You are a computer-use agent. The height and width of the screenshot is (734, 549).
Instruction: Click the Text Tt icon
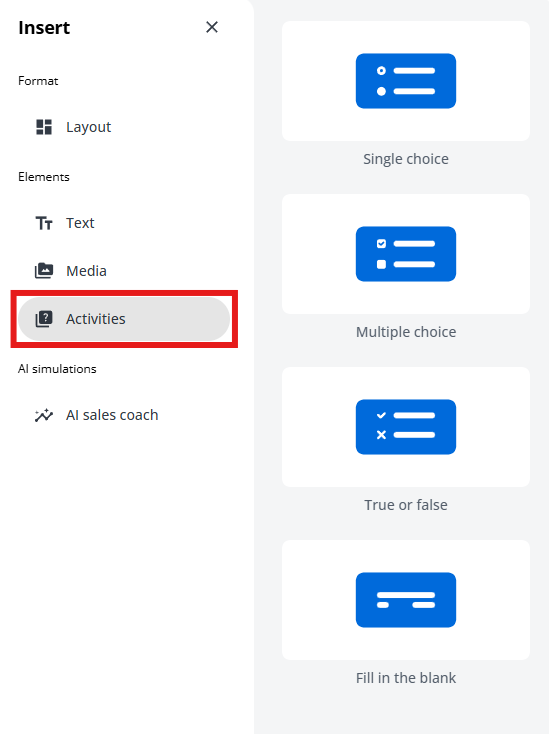(44, 223)
